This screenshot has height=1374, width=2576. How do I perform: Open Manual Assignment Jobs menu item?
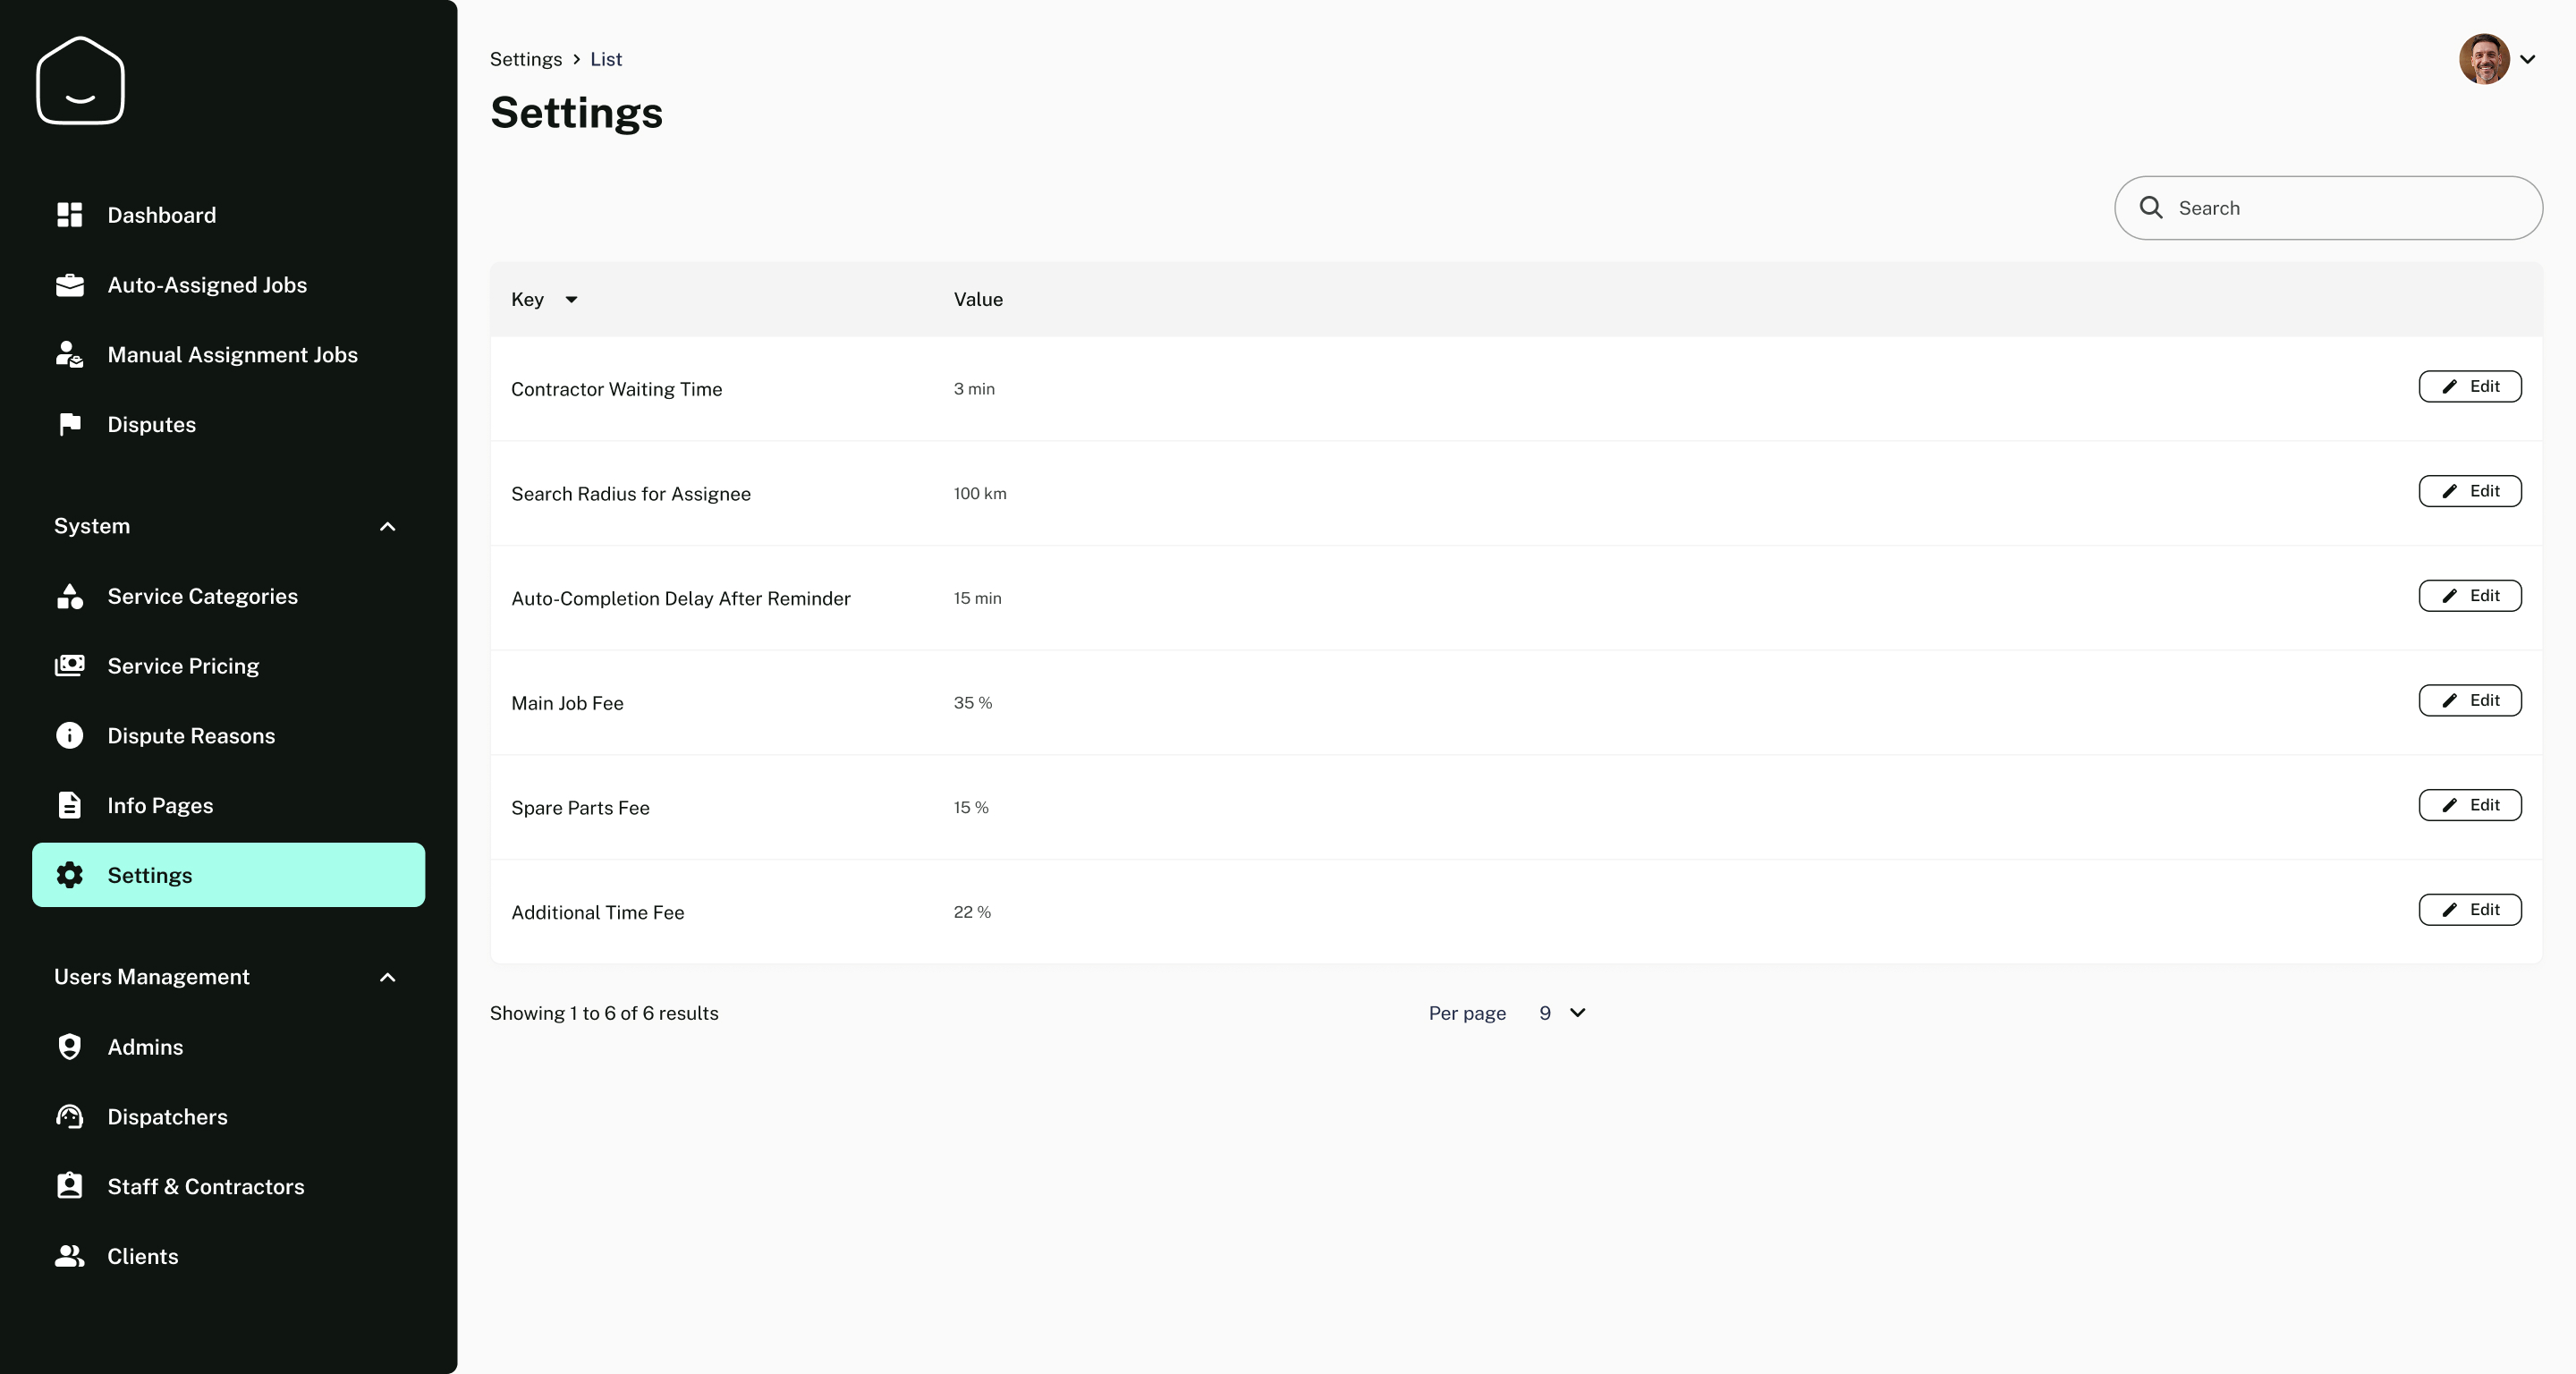(x=232, y=355)
